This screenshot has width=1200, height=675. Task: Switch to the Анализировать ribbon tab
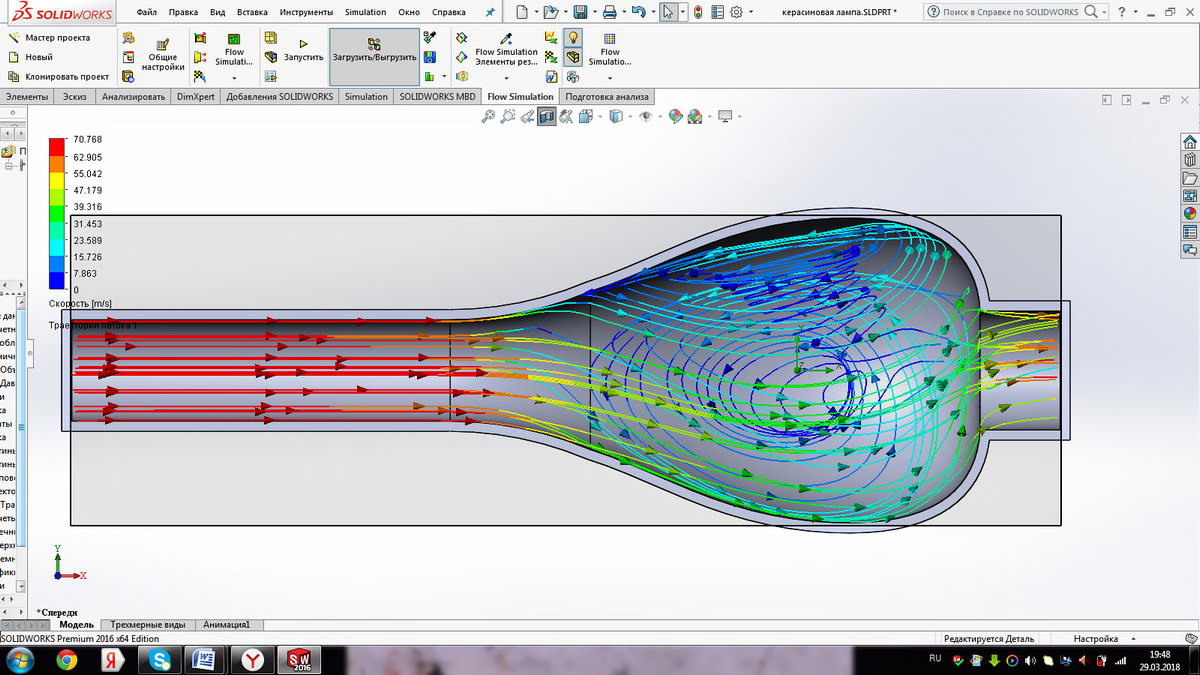[133, 97]
